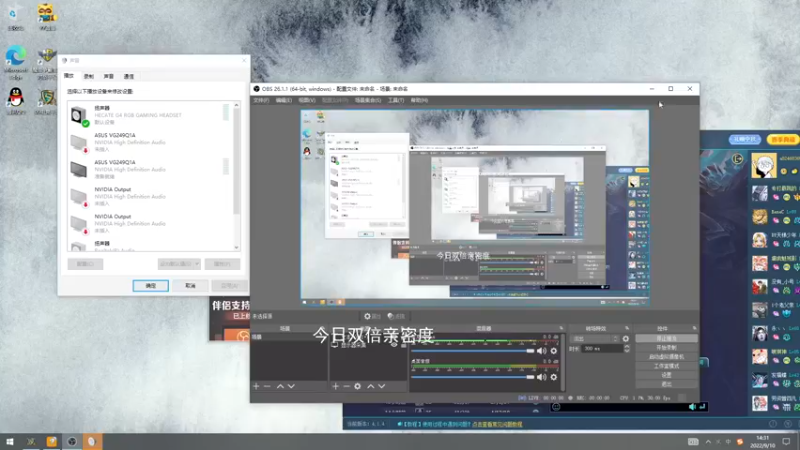Click the 桌面音频 volume slider
This screenshot has width=800, height=450.
(x=472, y=377)
